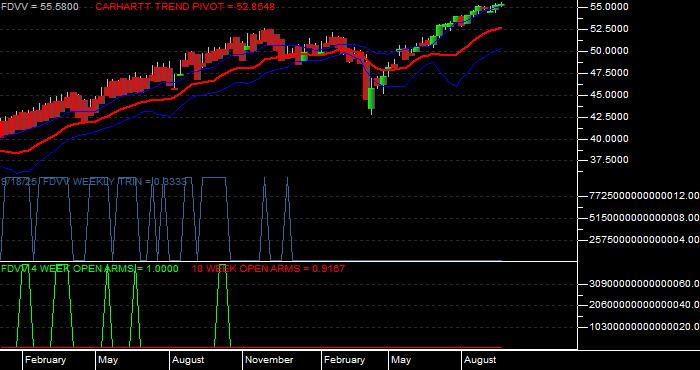
Task: Click the first February label on time axis
Action: click(x=45, y=360)
